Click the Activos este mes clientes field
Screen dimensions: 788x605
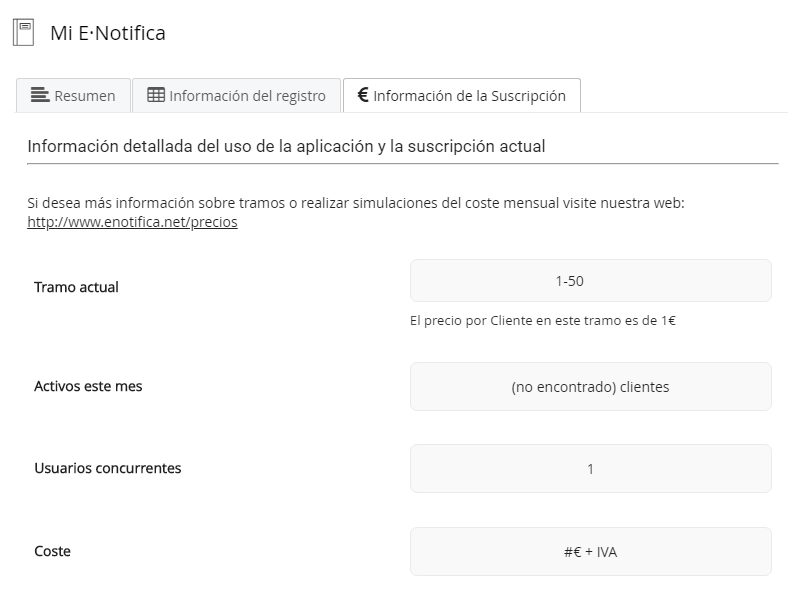pyautogui.click(x=590, y=386)
